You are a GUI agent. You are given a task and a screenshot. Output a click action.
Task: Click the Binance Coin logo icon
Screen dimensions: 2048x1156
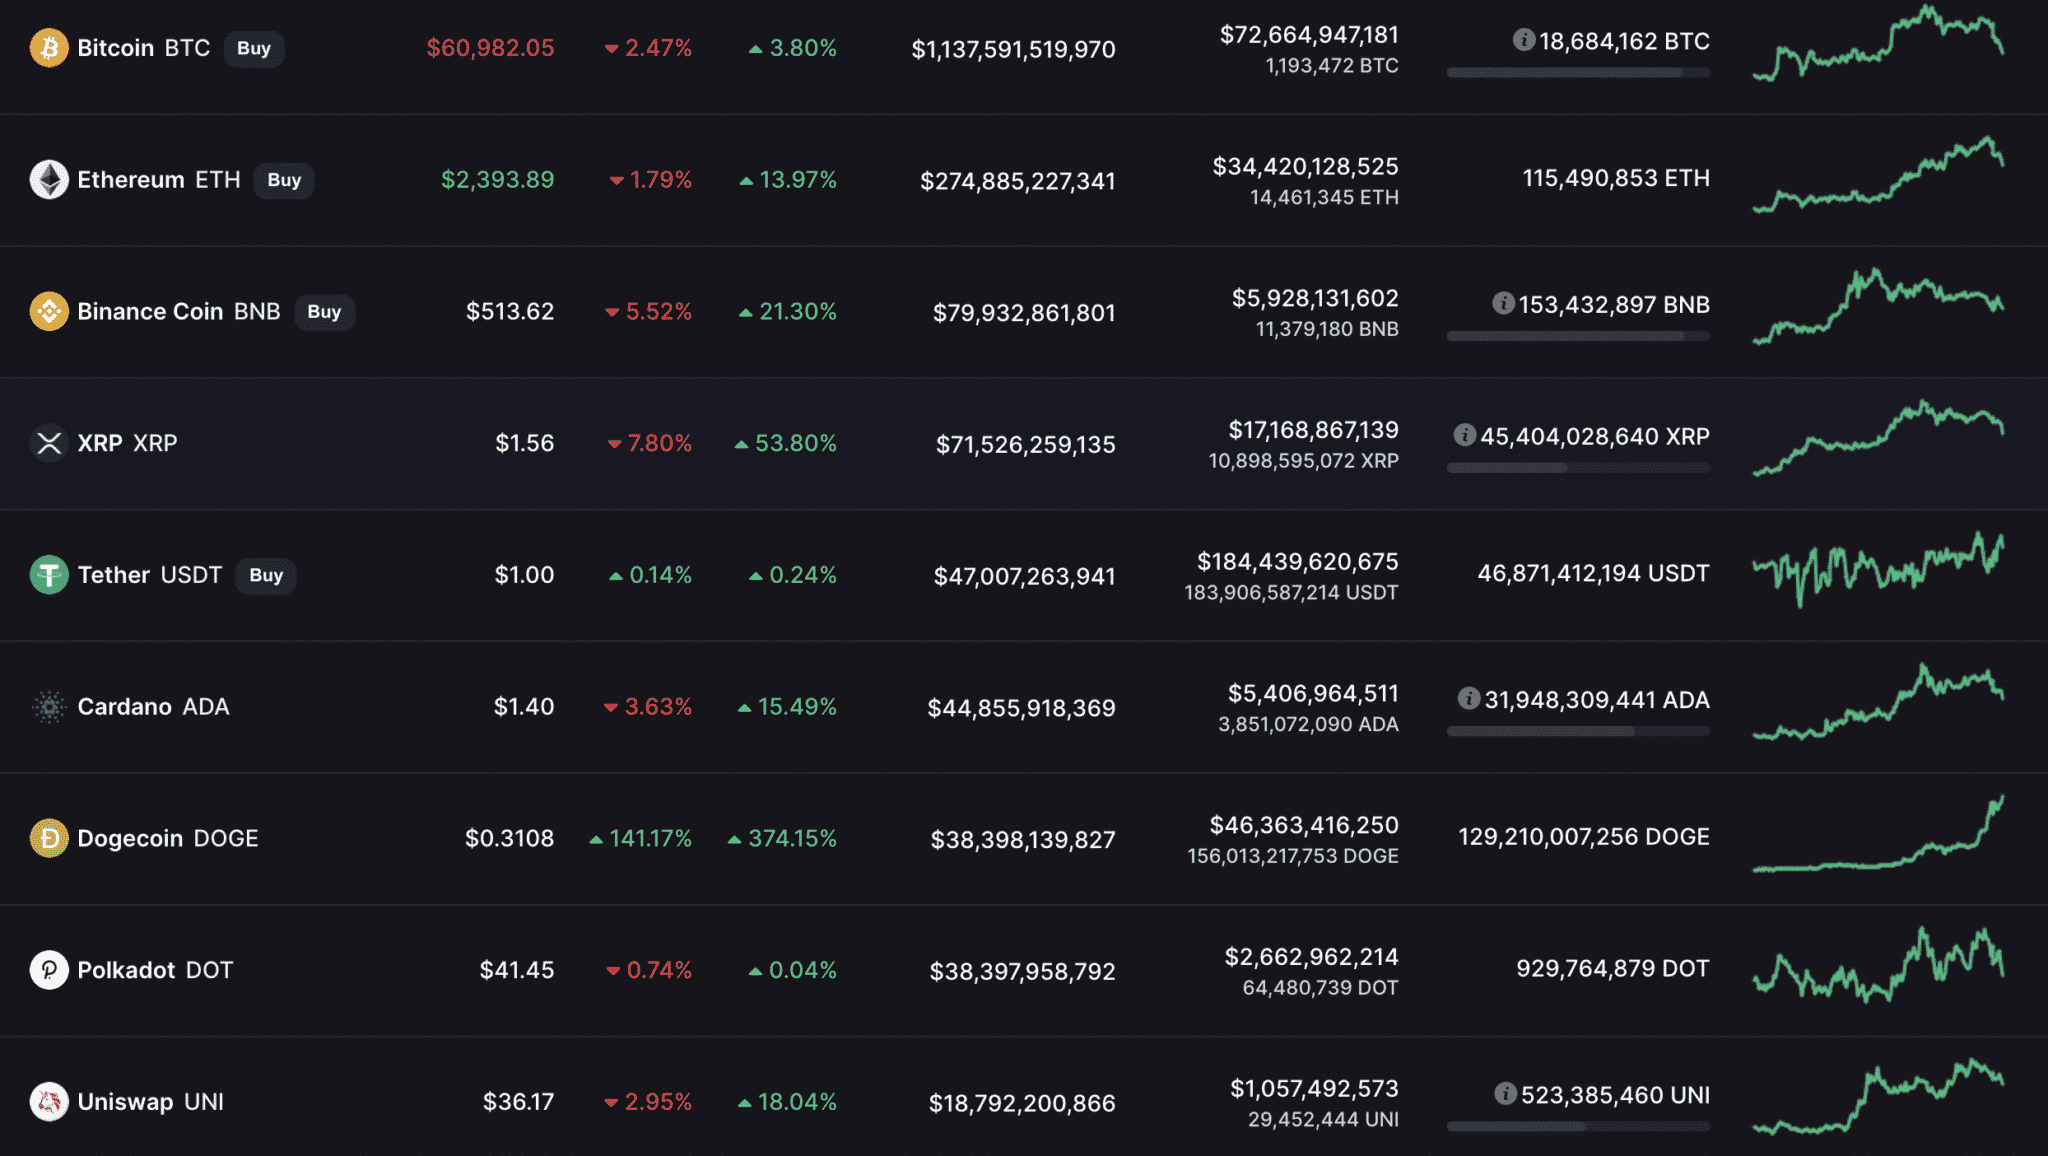(x=48, y=312)
